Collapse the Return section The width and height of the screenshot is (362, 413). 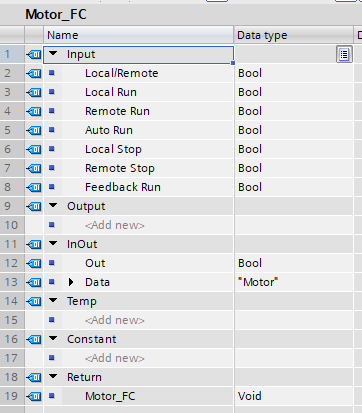(53, 376)
